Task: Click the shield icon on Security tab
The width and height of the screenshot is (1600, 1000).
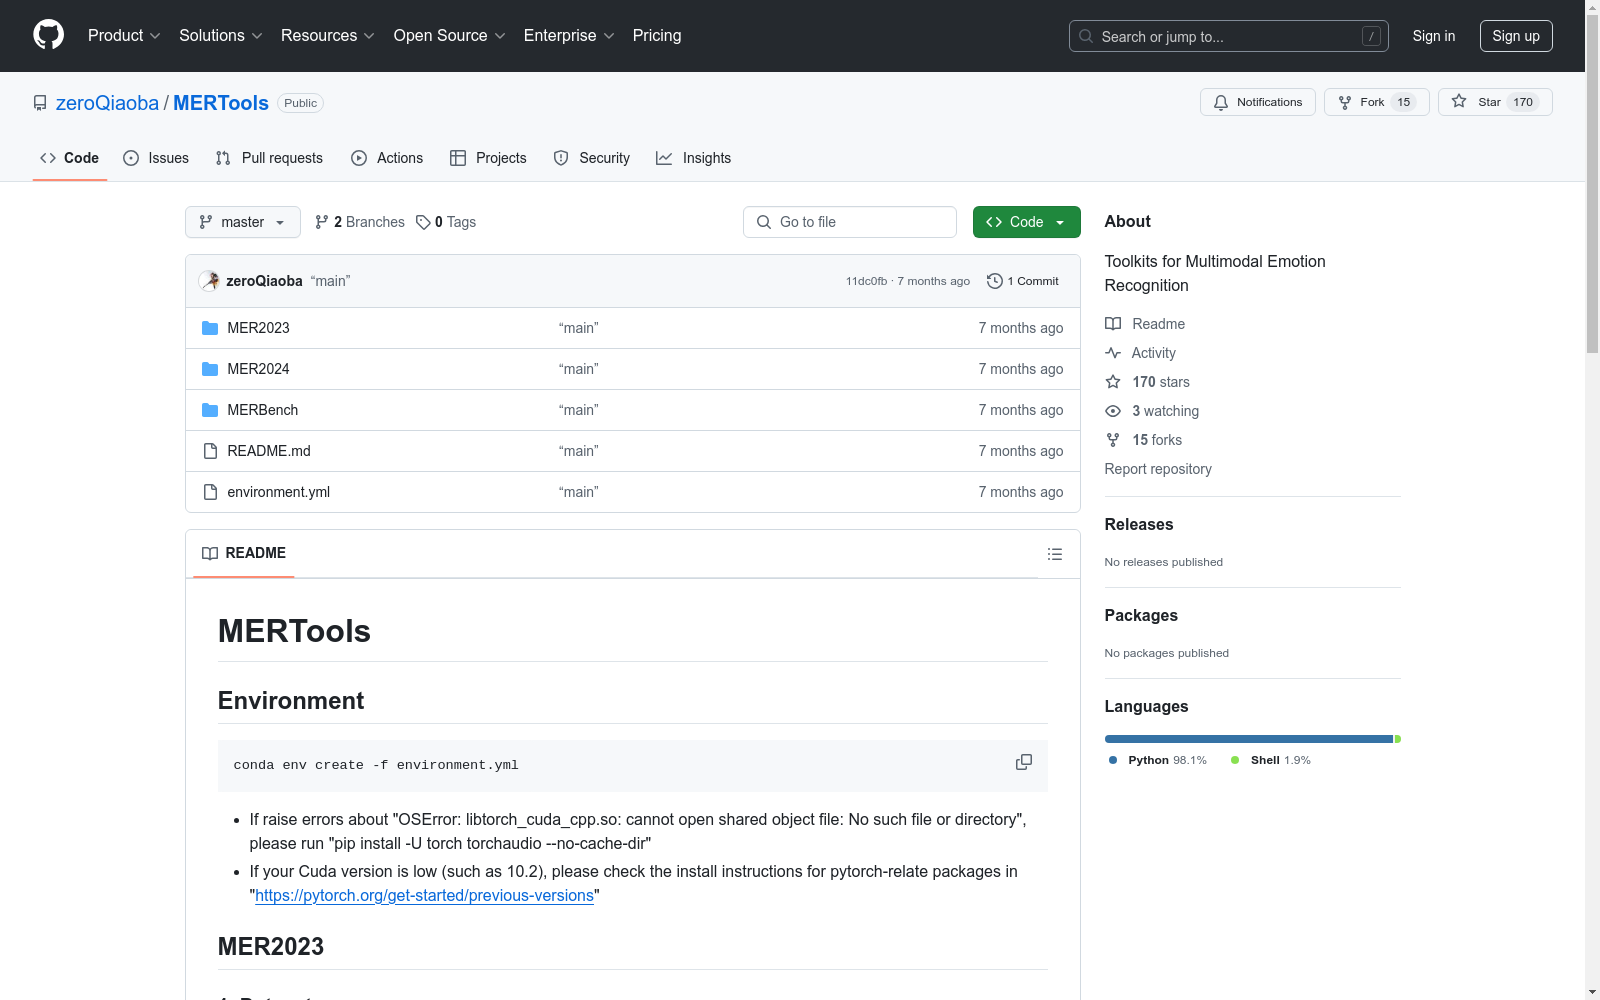Action: [x=561, y=158]
